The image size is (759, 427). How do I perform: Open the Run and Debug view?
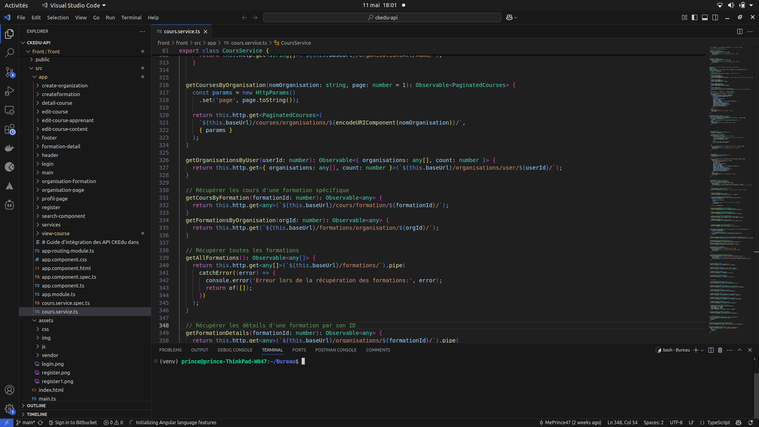pos(10,91)
